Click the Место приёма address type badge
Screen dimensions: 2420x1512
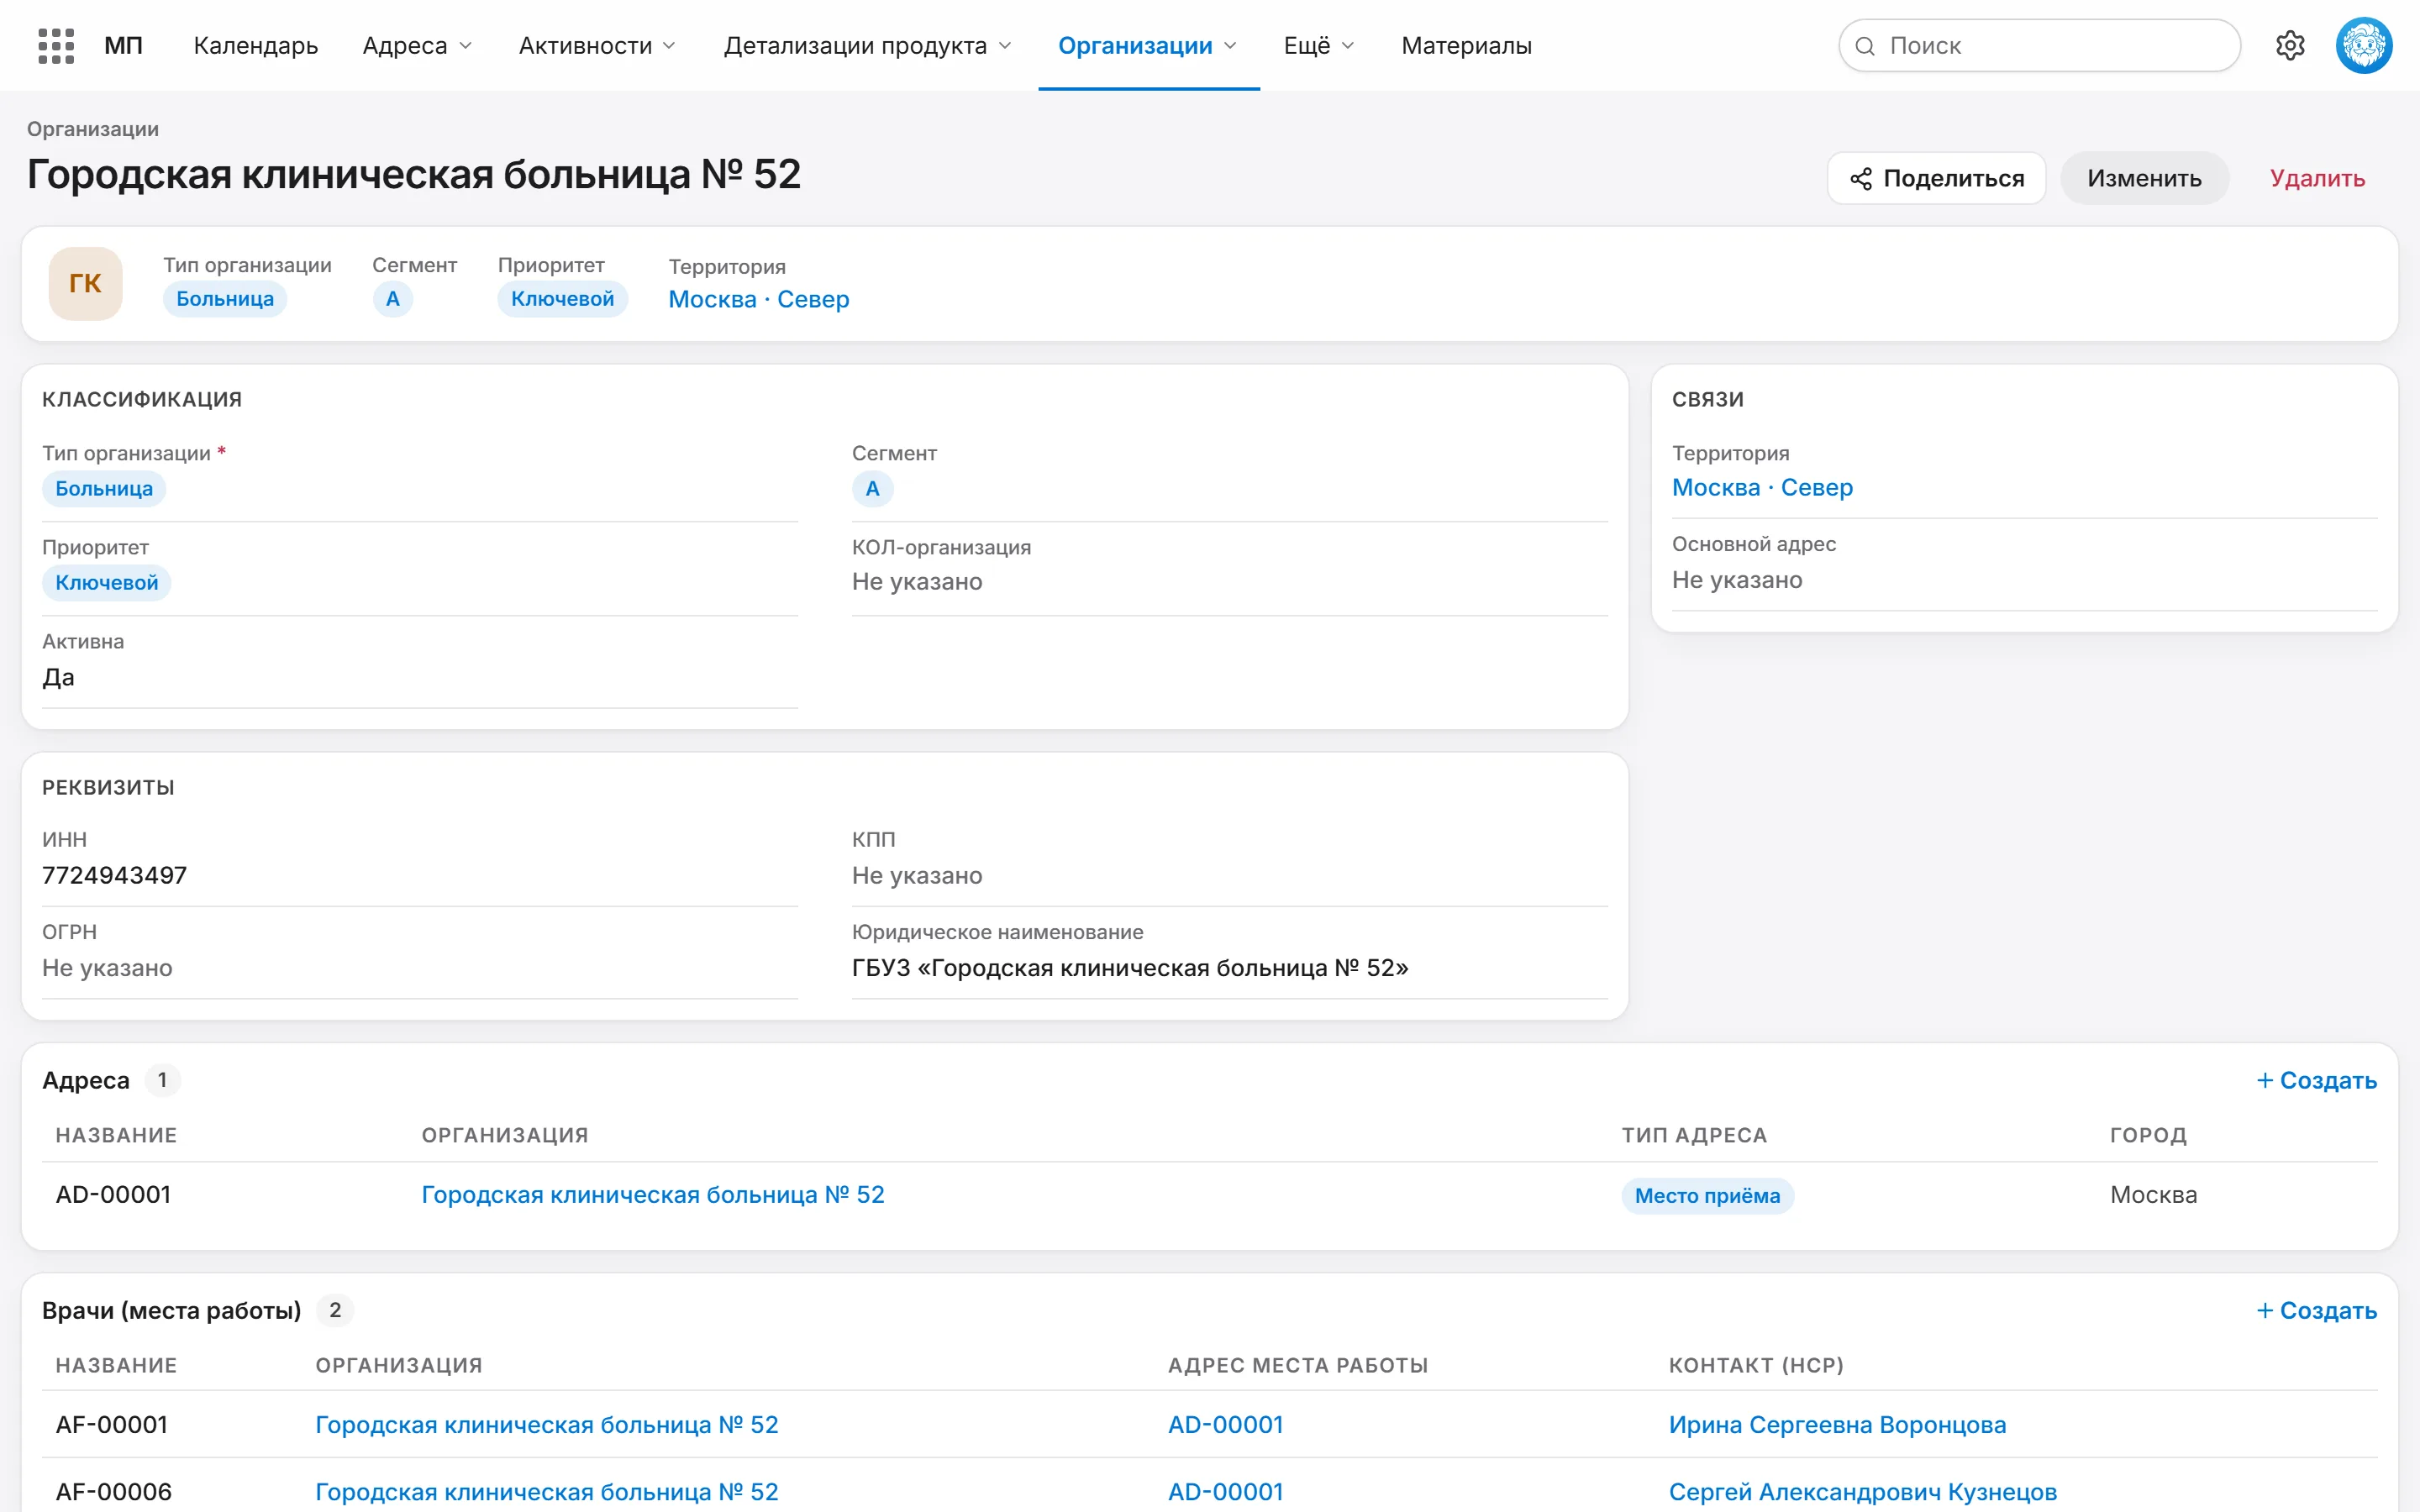coord(1708,1196)
